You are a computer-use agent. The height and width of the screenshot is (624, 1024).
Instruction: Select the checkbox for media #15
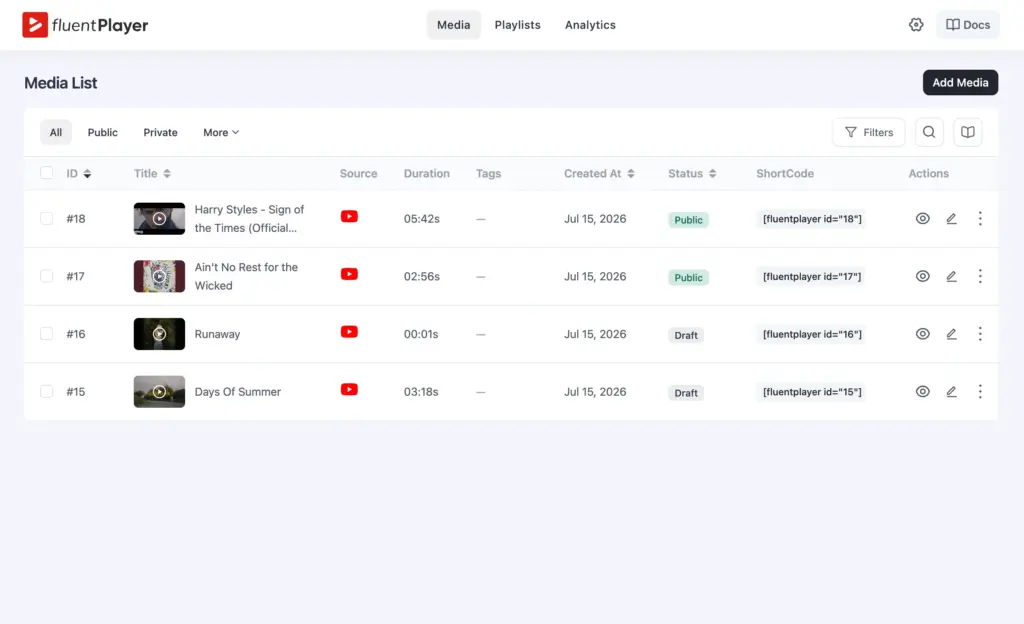tap(46, 391)
